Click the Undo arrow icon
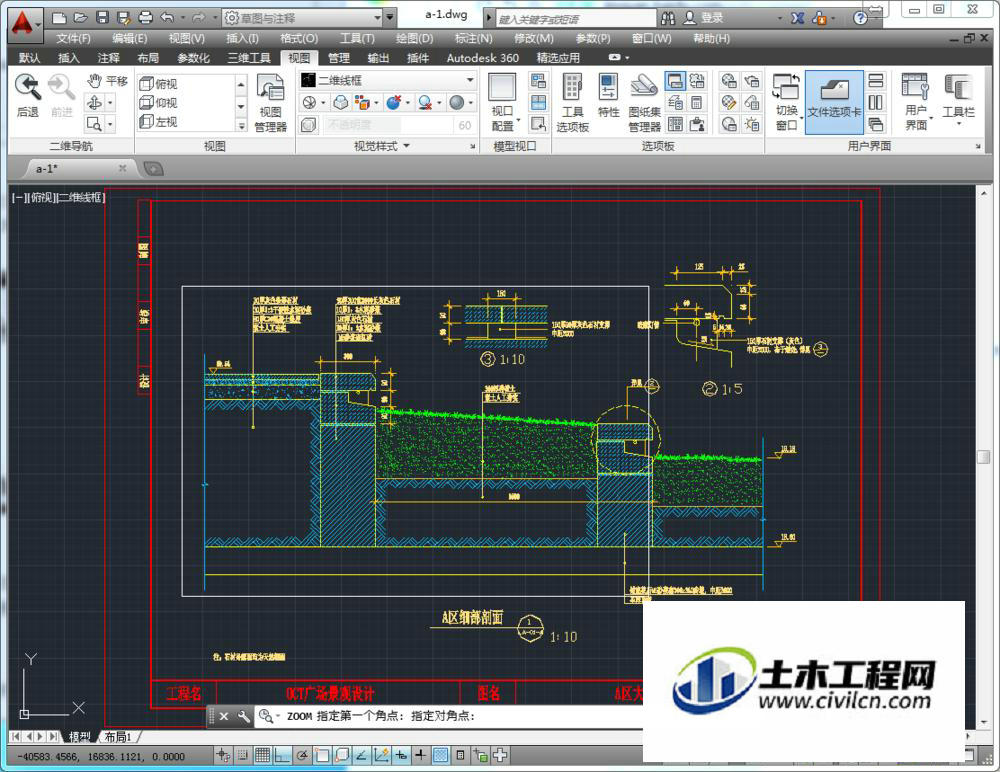This screenshot has width=1000, height=772. pos(167,18)
